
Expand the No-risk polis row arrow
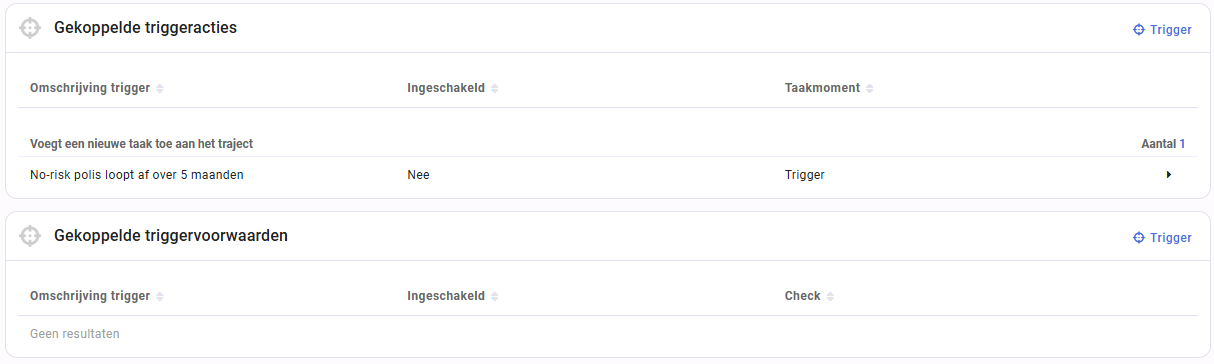[1168, 175]
